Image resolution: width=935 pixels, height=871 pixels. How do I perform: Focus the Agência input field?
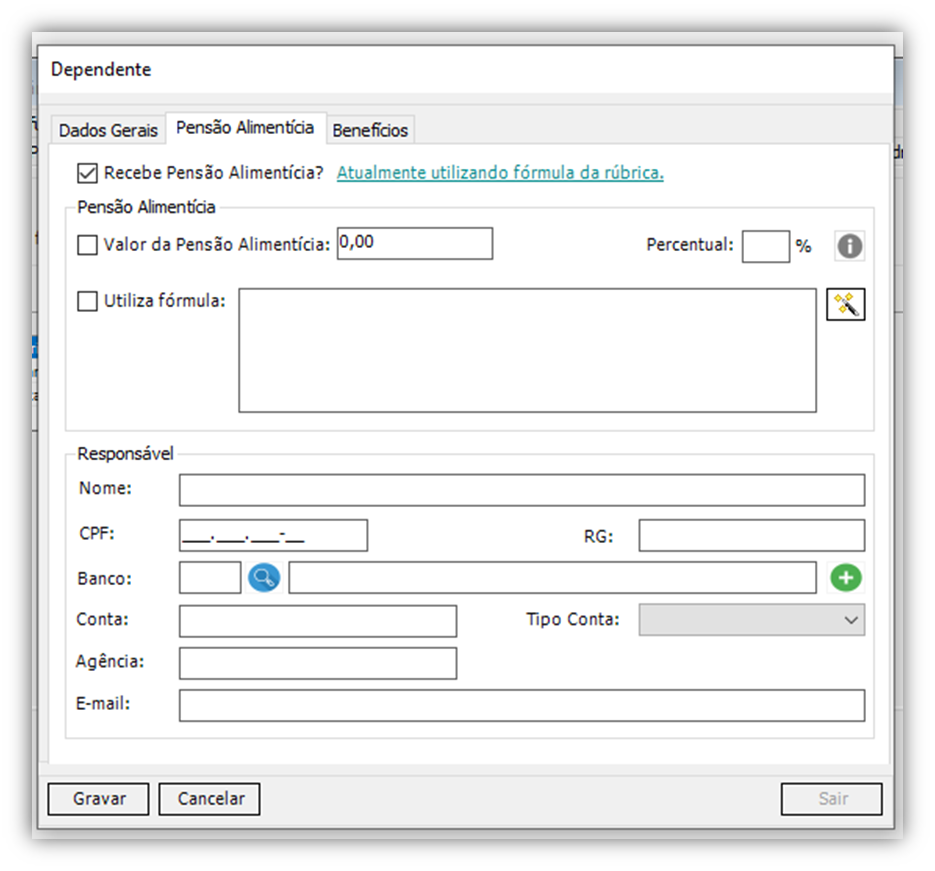[318, 664]
